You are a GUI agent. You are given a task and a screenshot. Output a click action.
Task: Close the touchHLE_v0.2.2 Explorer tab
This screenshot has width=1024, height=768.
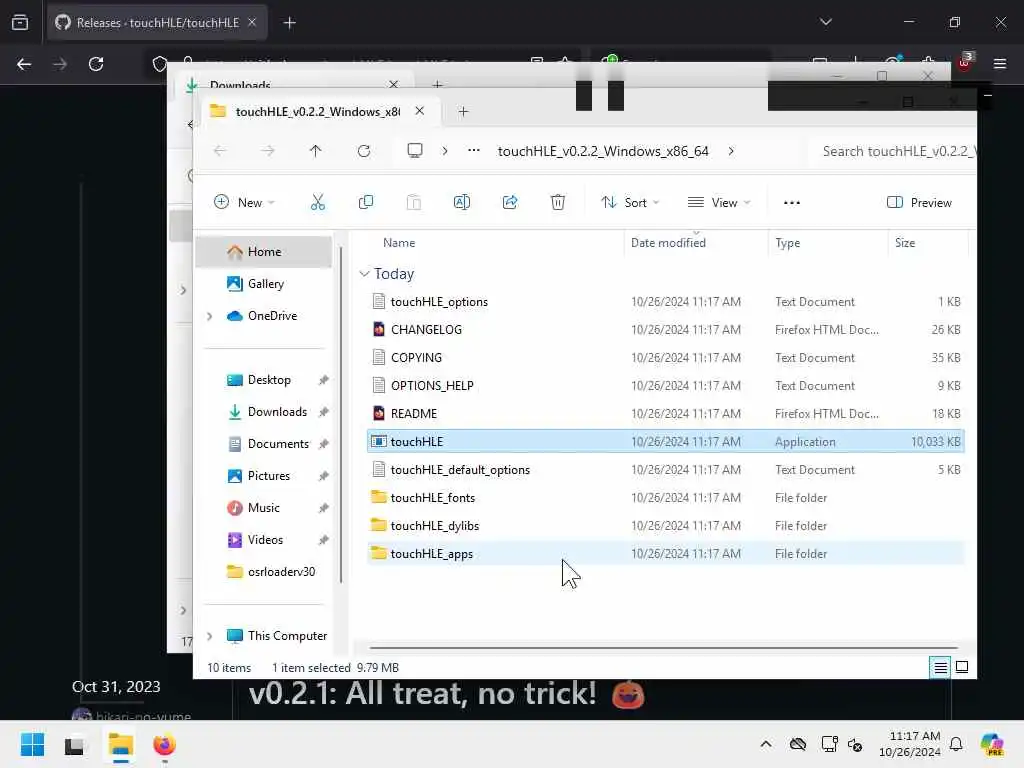click(419, 111)
